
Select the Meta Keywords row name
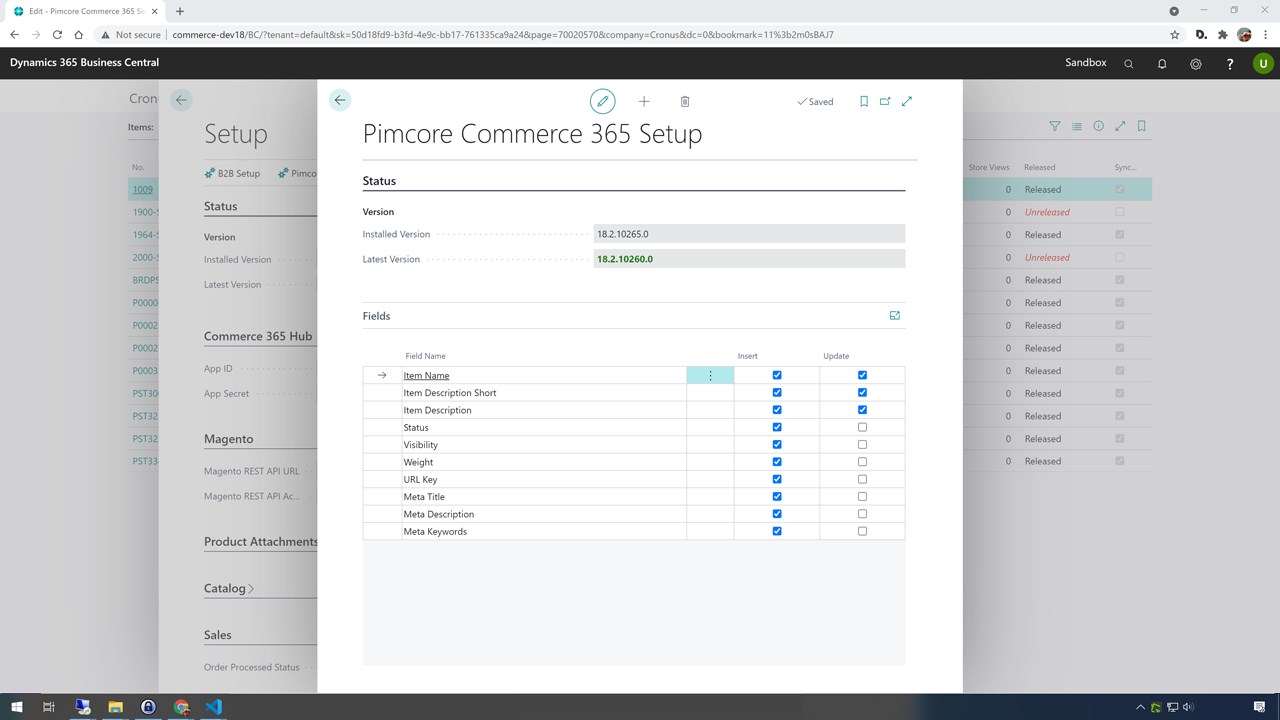435,531
